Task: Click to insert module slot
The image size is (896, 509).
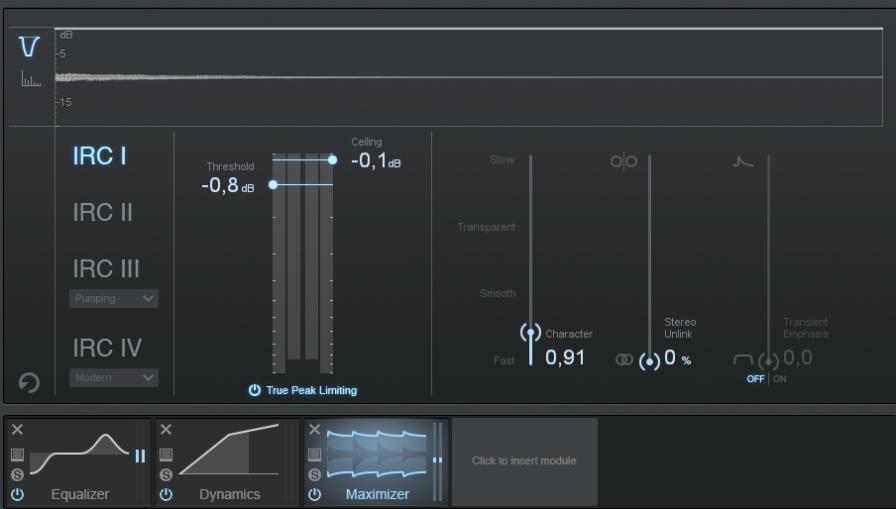Action: click(525, 461)
